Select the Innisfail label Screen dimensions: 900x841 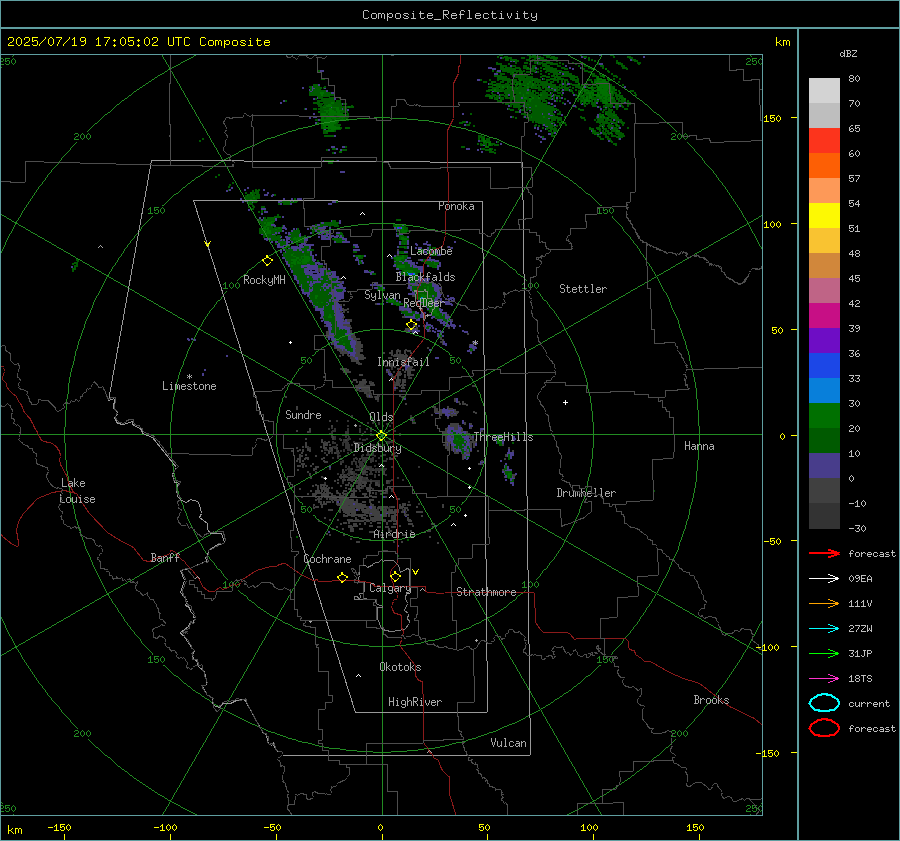(x=403, y=362)
